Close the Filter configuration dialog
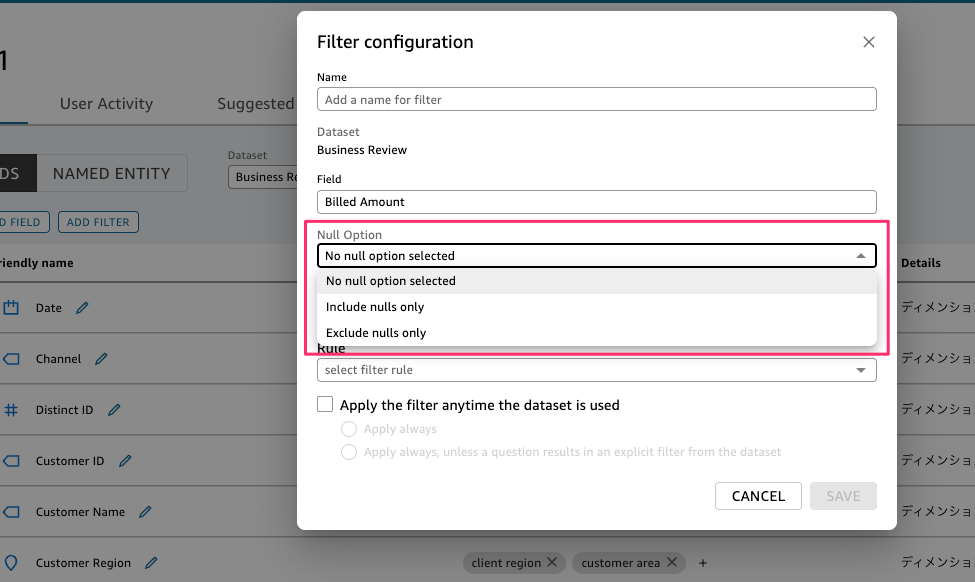975x582 pixels. coord(869,42)
